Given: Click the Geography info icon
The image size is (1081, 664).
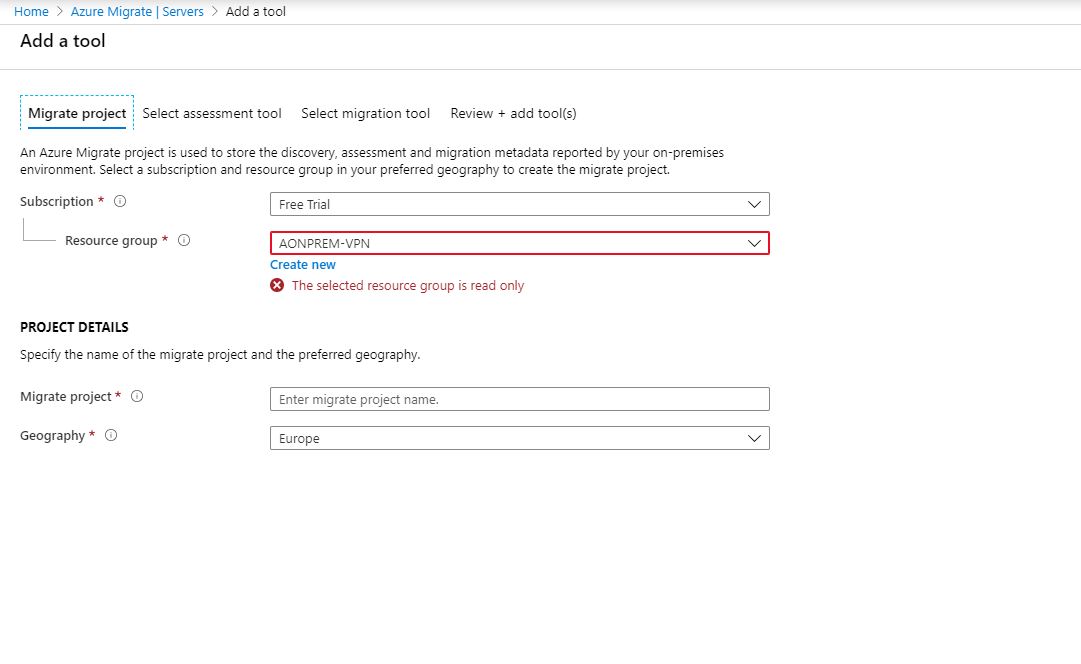Looking at the screenshot, I should [x=111, y=436].
